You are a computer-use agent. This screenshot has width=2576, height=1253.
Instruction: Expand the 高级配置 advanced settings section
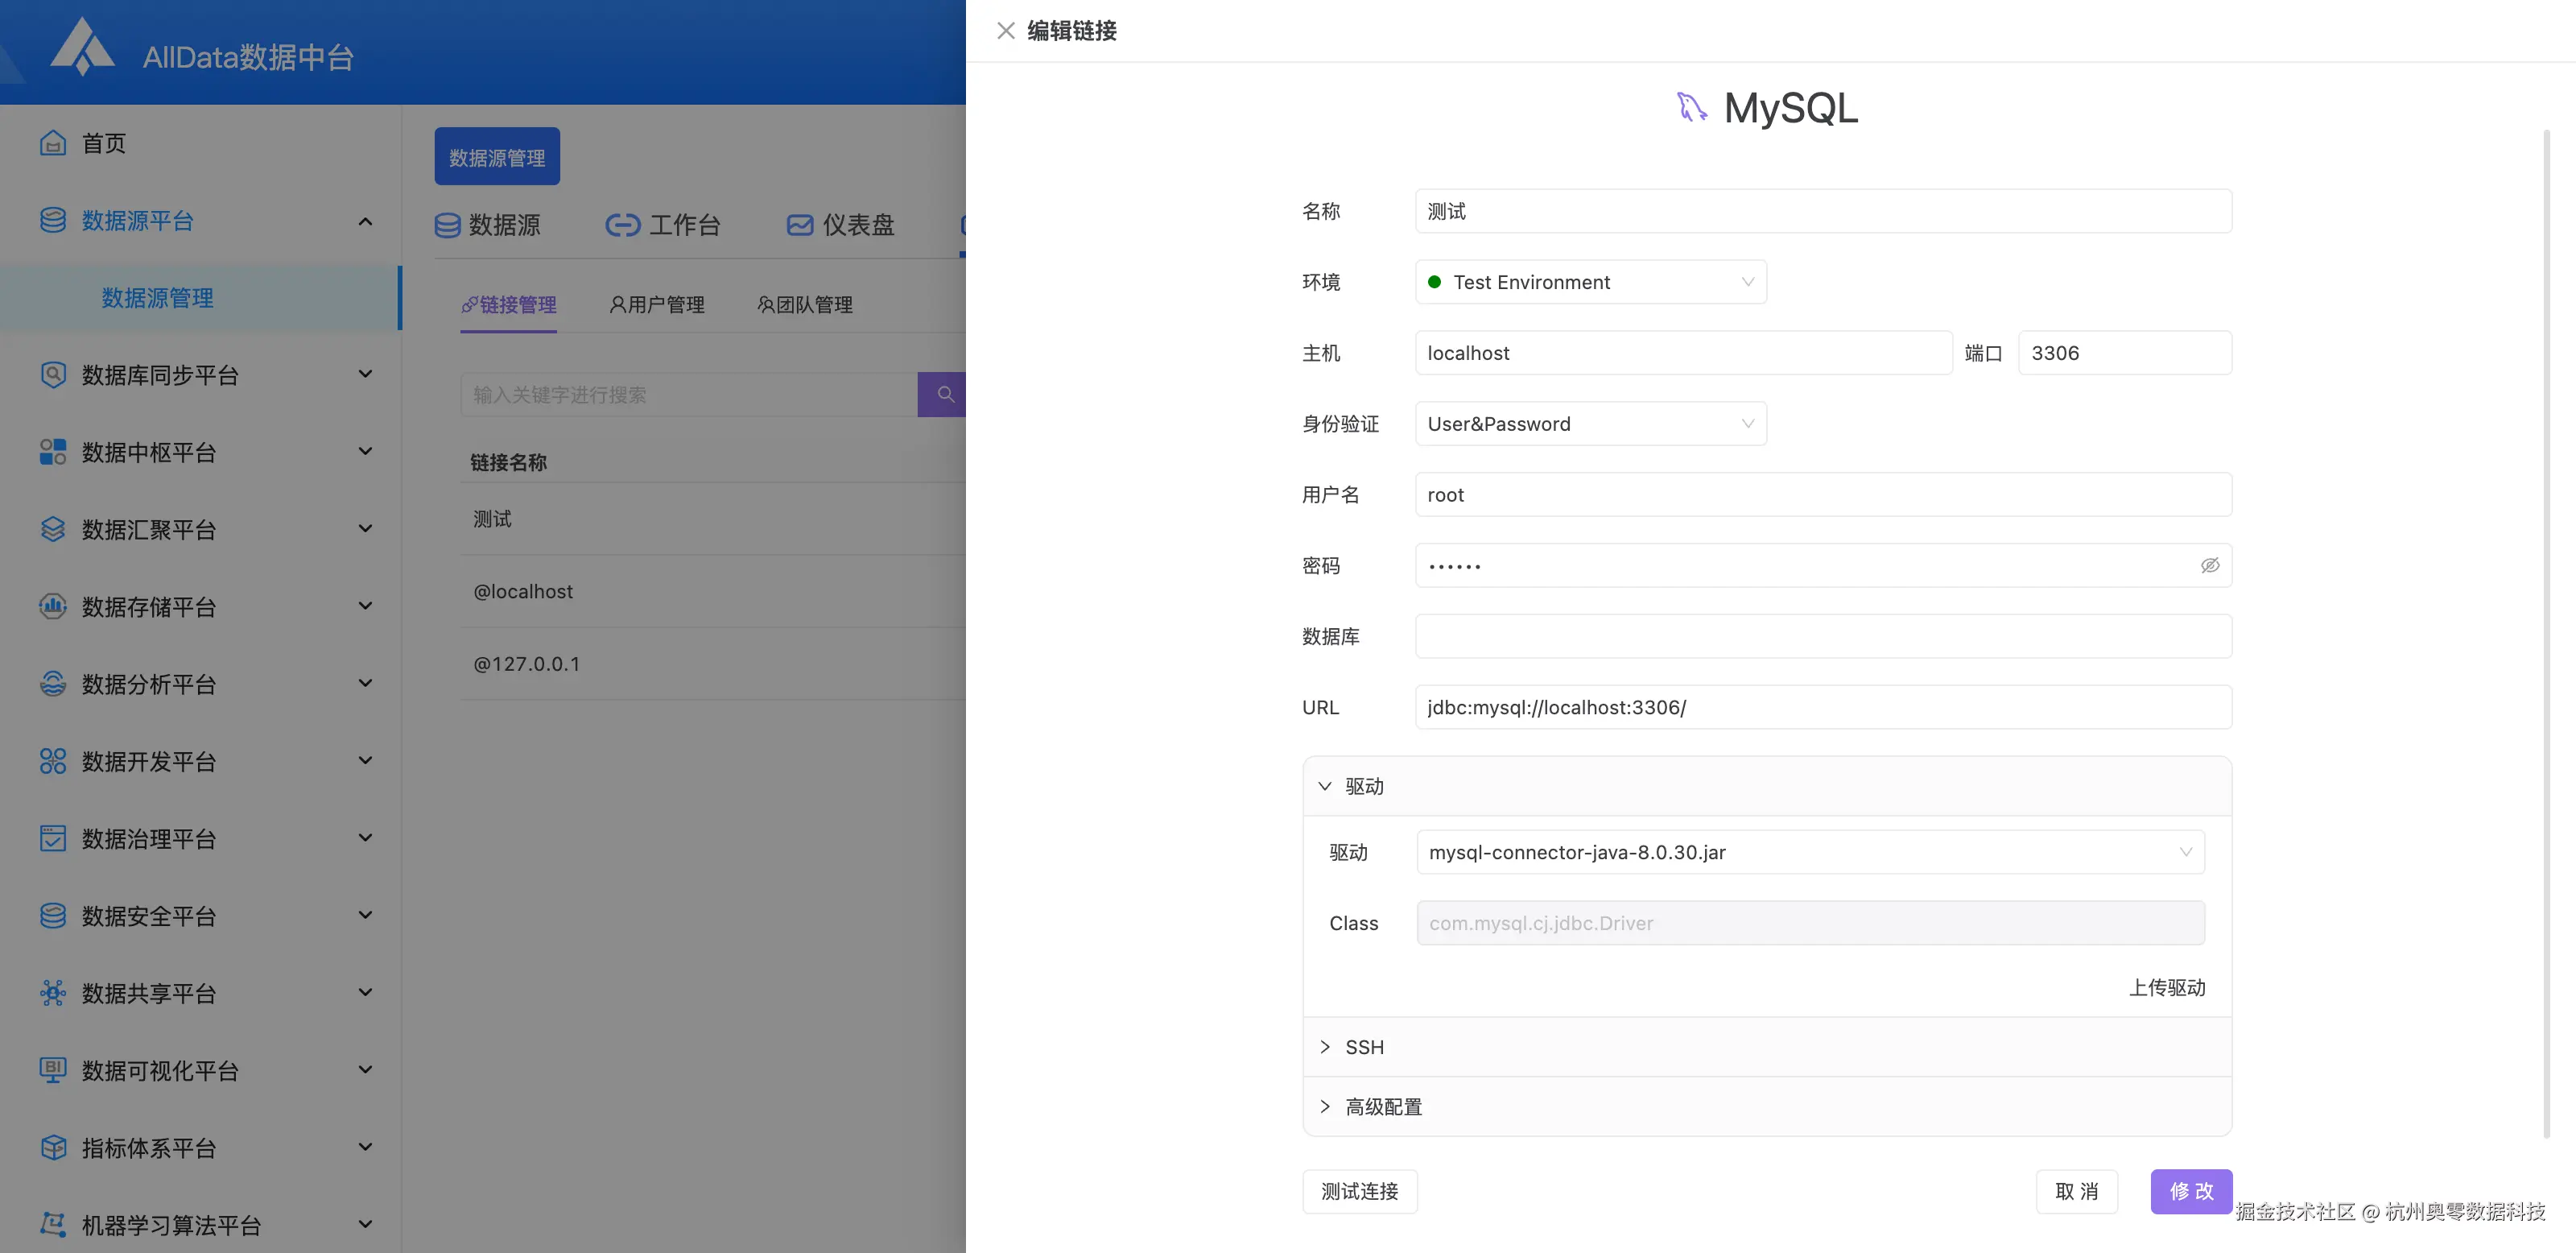pyautogui.click(x=1383, y=1106)
